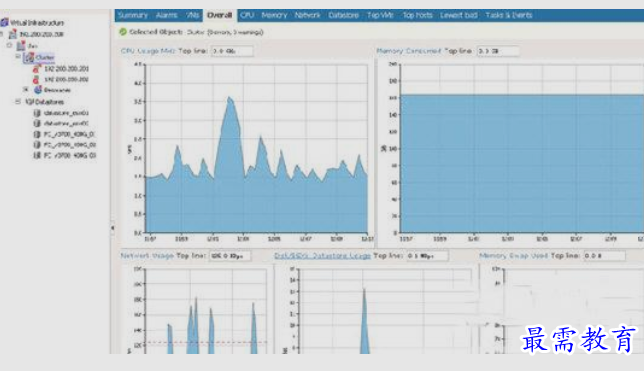The image size is (644, 371).
Task: Click the datacenter icon above Cluster
Action: (x=21, y=46)
